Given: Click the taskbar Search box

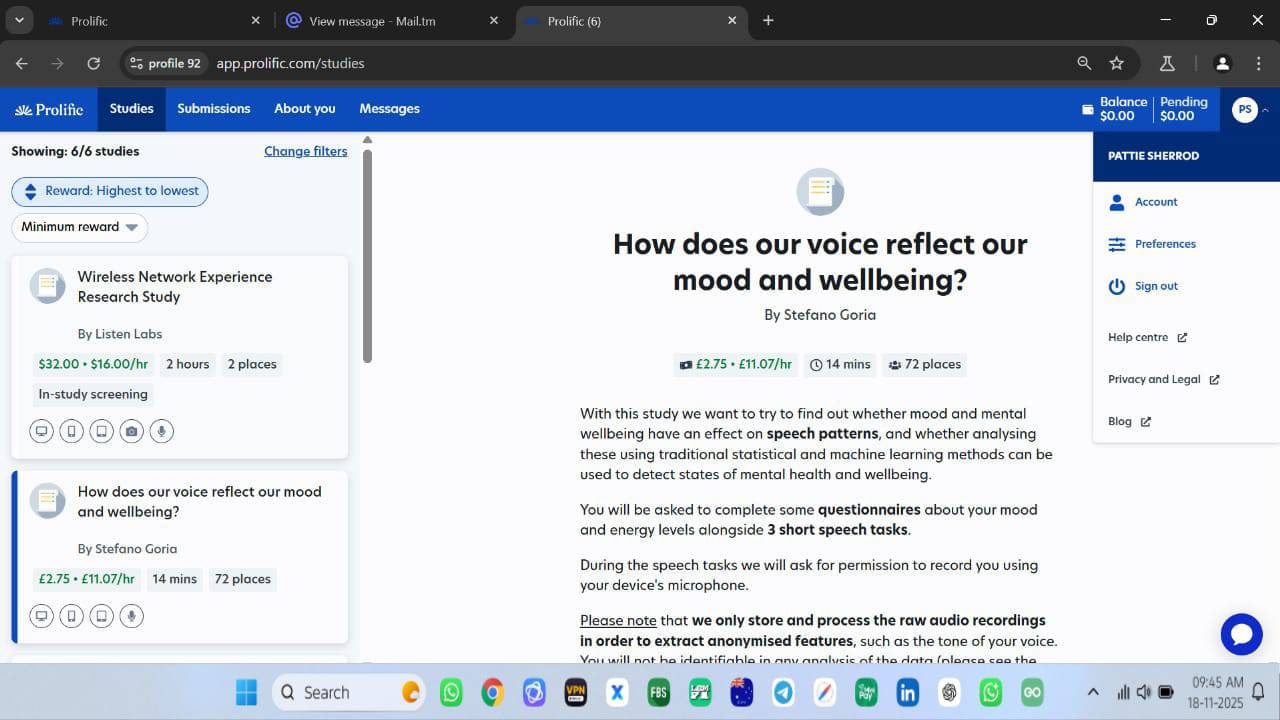Looking at the screenshot, I should pos(348,692).
